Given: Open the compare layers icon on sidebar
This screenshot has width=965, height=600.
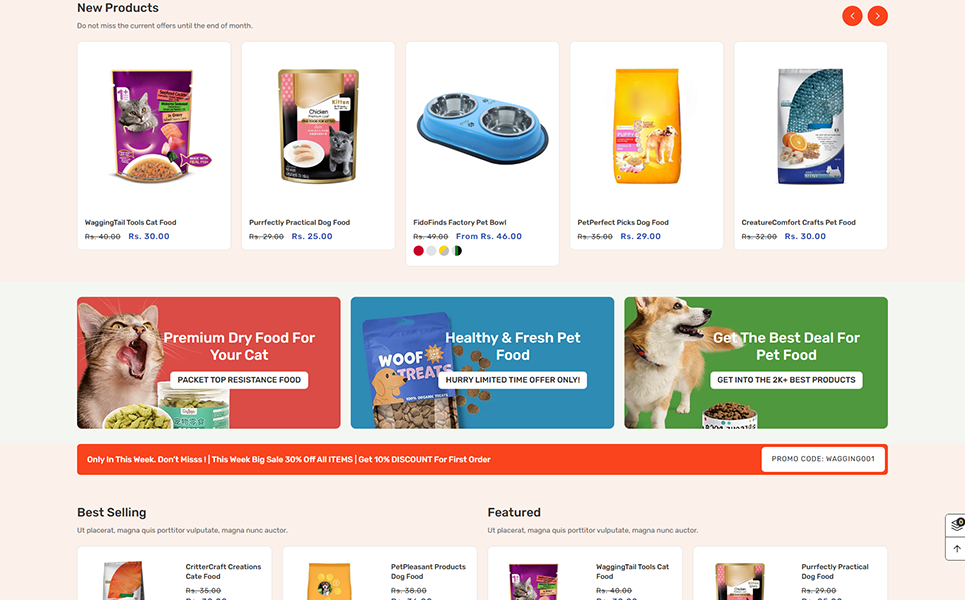Looking at the screenshot, I should point(956,525).
